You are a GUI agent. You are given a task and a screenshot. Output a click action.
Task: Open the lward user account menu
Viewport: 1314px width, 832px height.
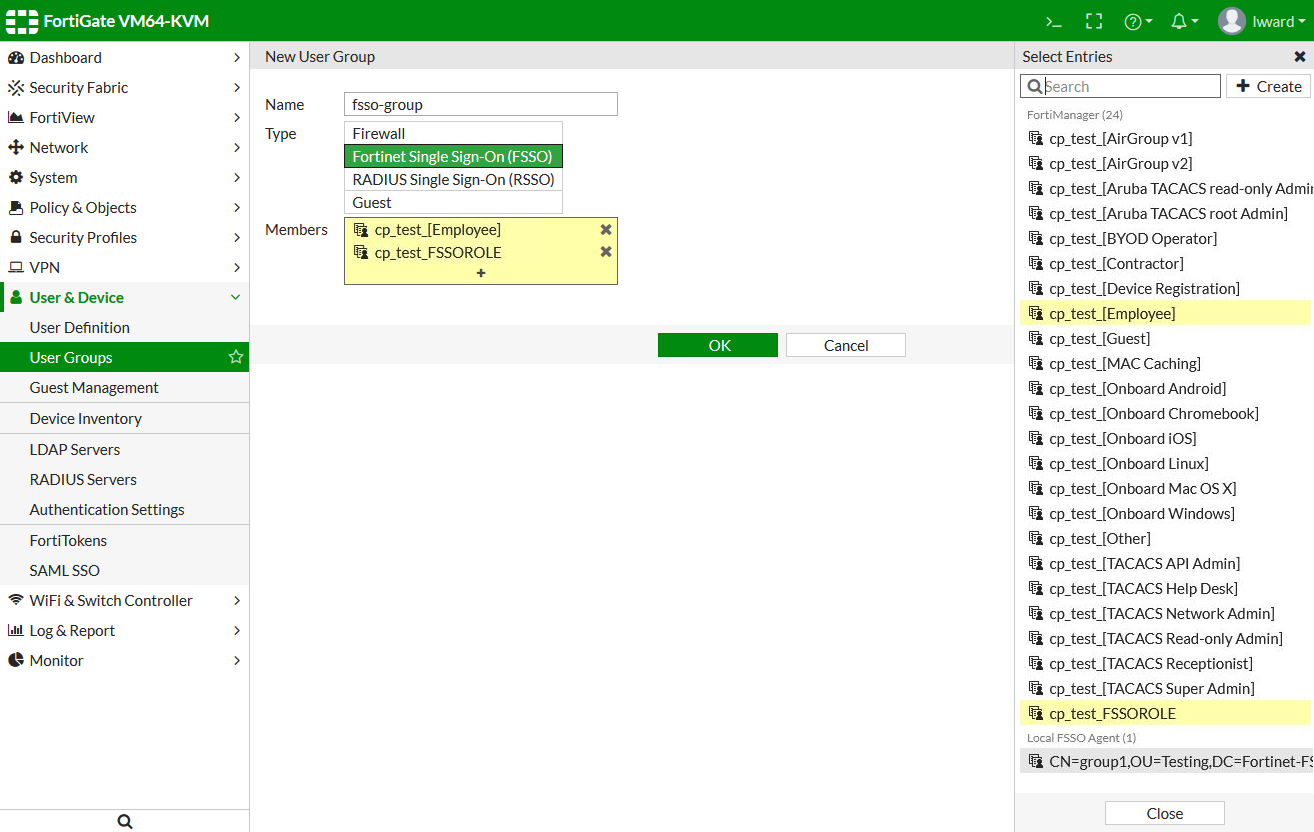pyautogui.click(x=1262, y=21)
